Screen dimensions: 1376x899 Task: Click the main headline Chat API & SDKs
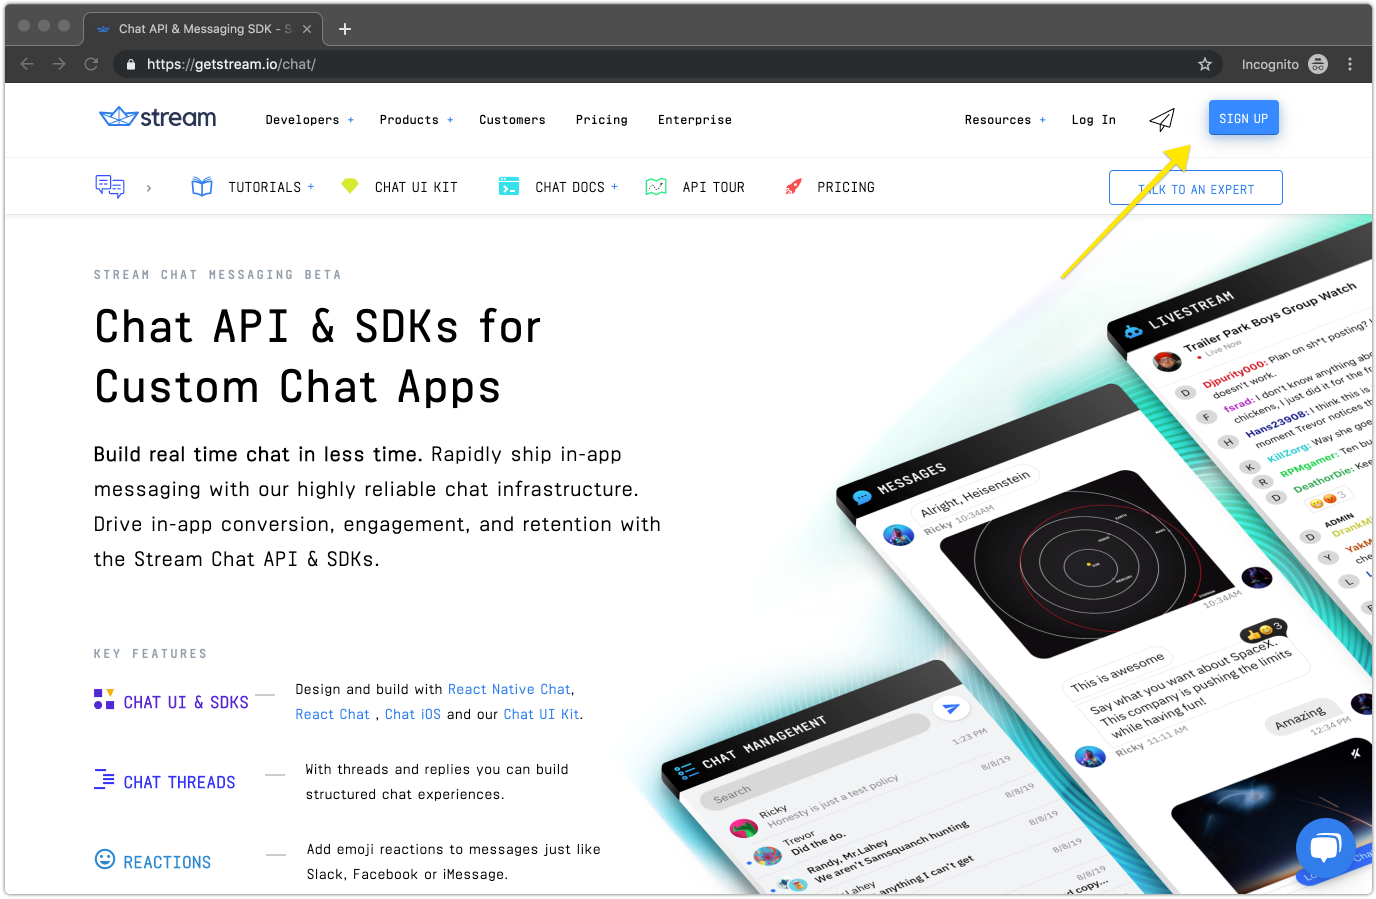(x=318, y=357)
